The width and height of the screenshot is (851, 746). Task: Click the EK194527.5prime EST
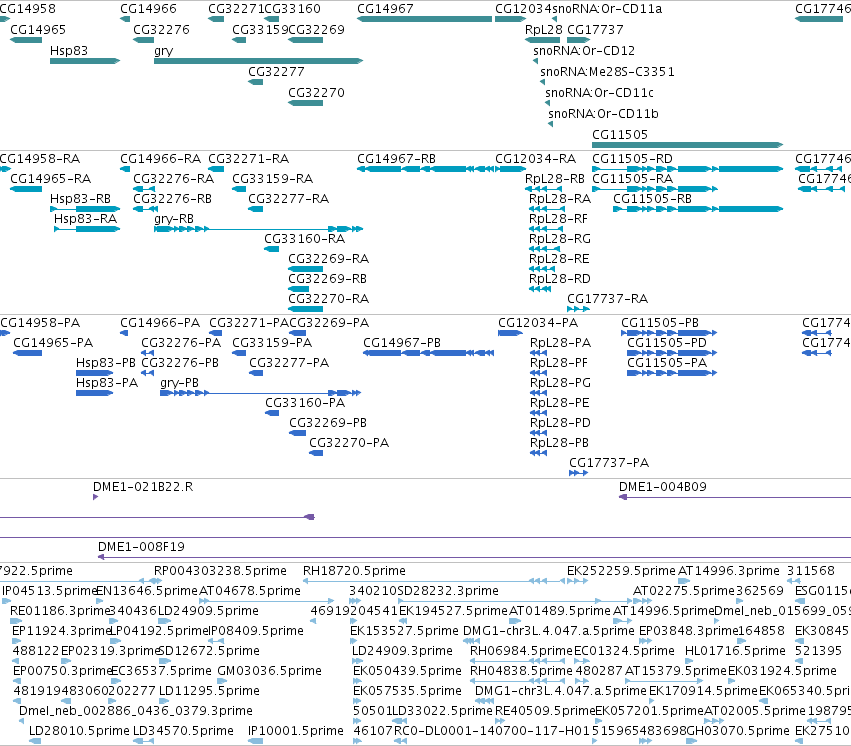coord(404,621)
